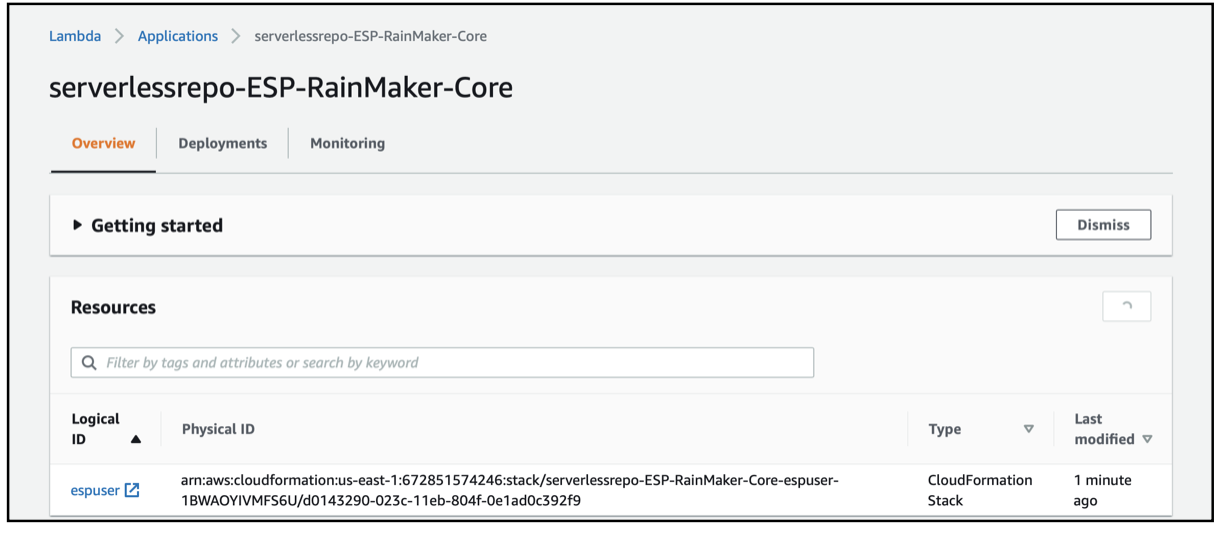
Task: Open the external link icon beside espuser
Action: click(132, 490)
